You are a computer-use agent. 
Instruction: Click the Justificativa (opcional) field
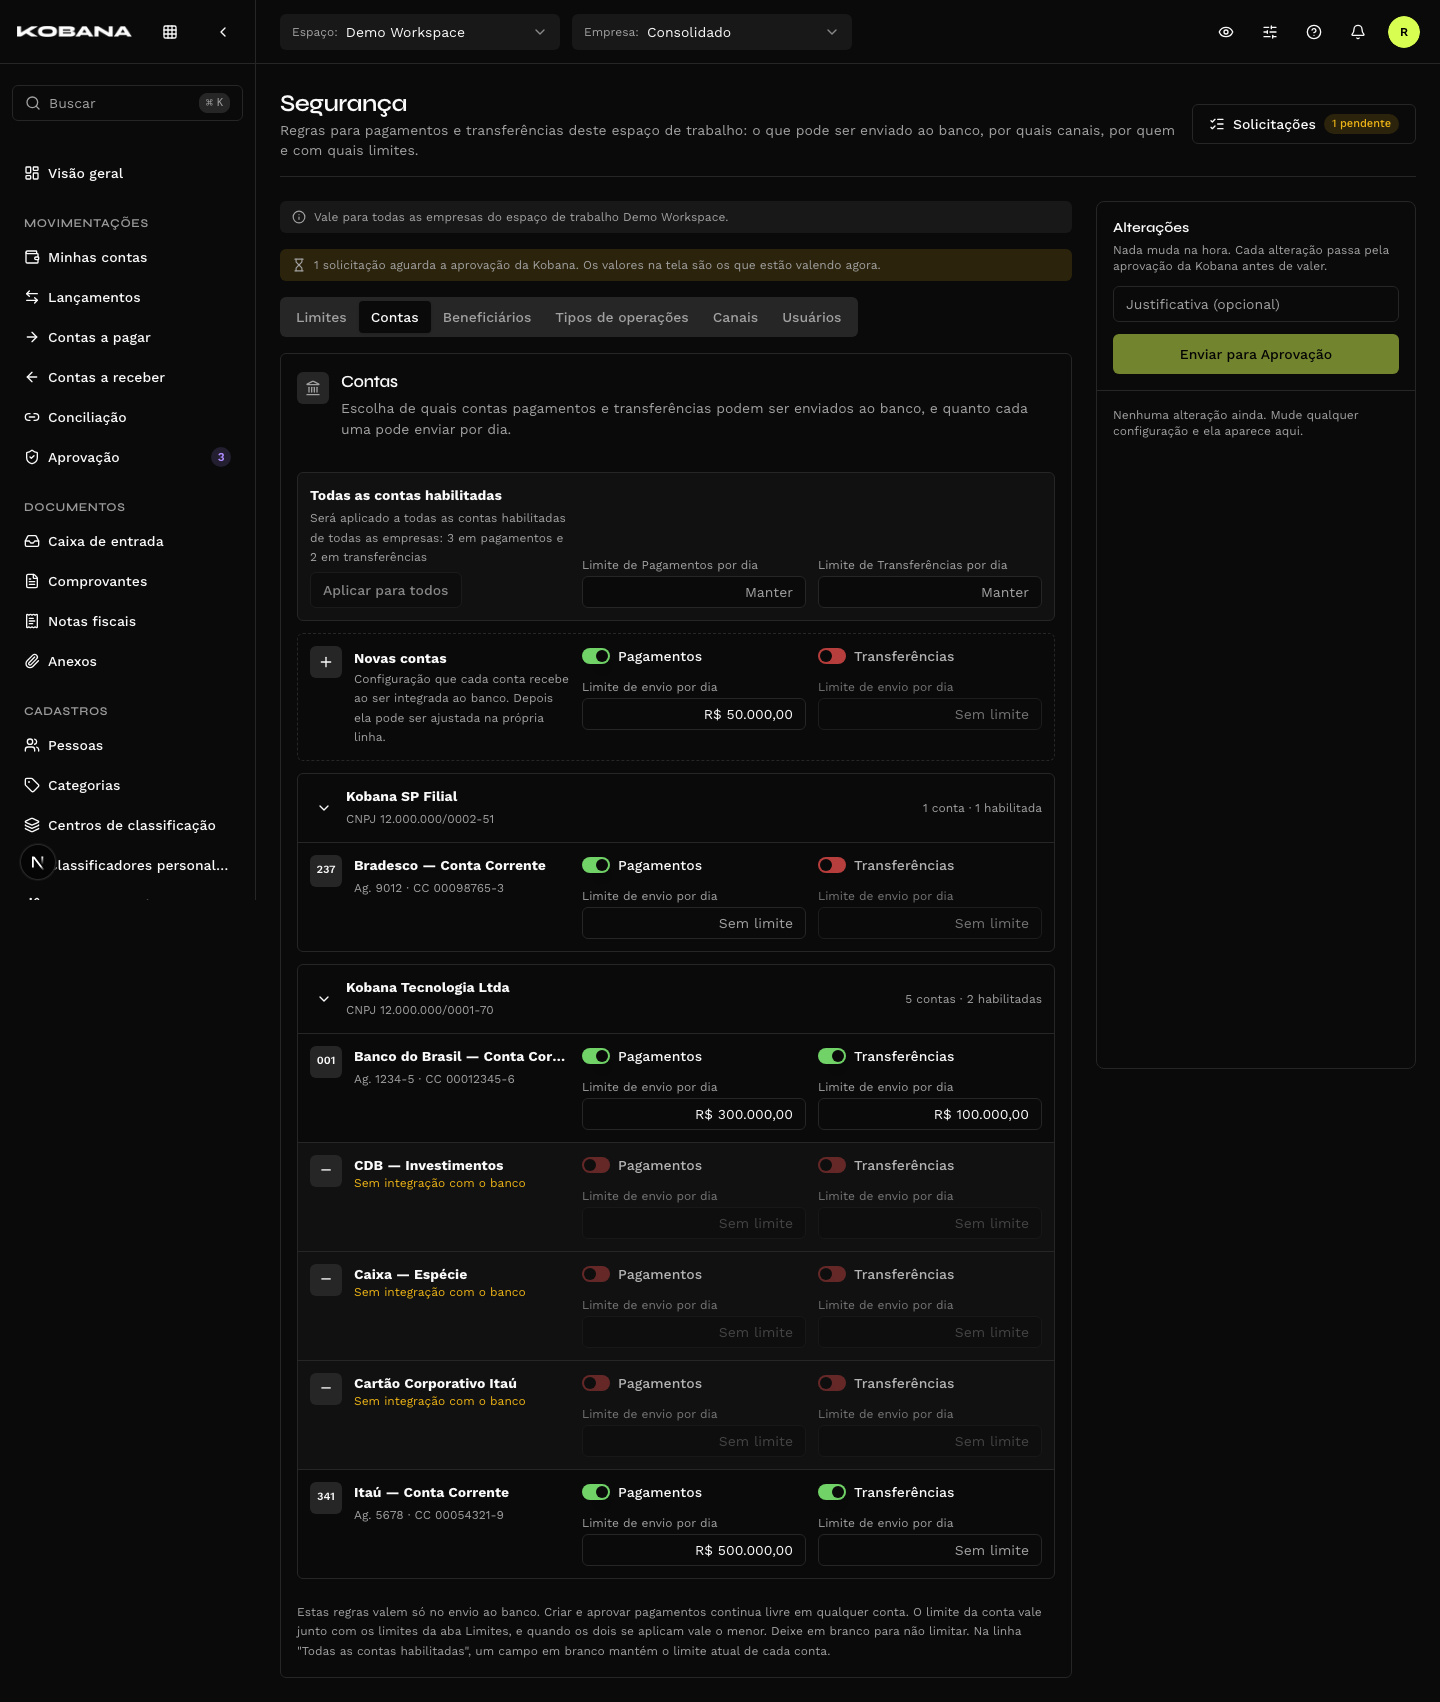point(1256,304)
